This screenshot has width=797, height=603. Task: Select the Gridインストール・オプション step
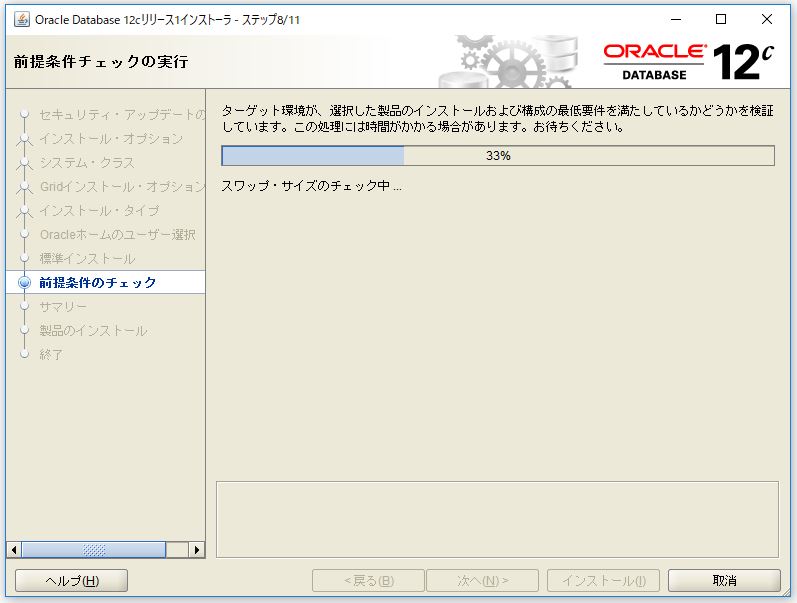pos(122,187)
